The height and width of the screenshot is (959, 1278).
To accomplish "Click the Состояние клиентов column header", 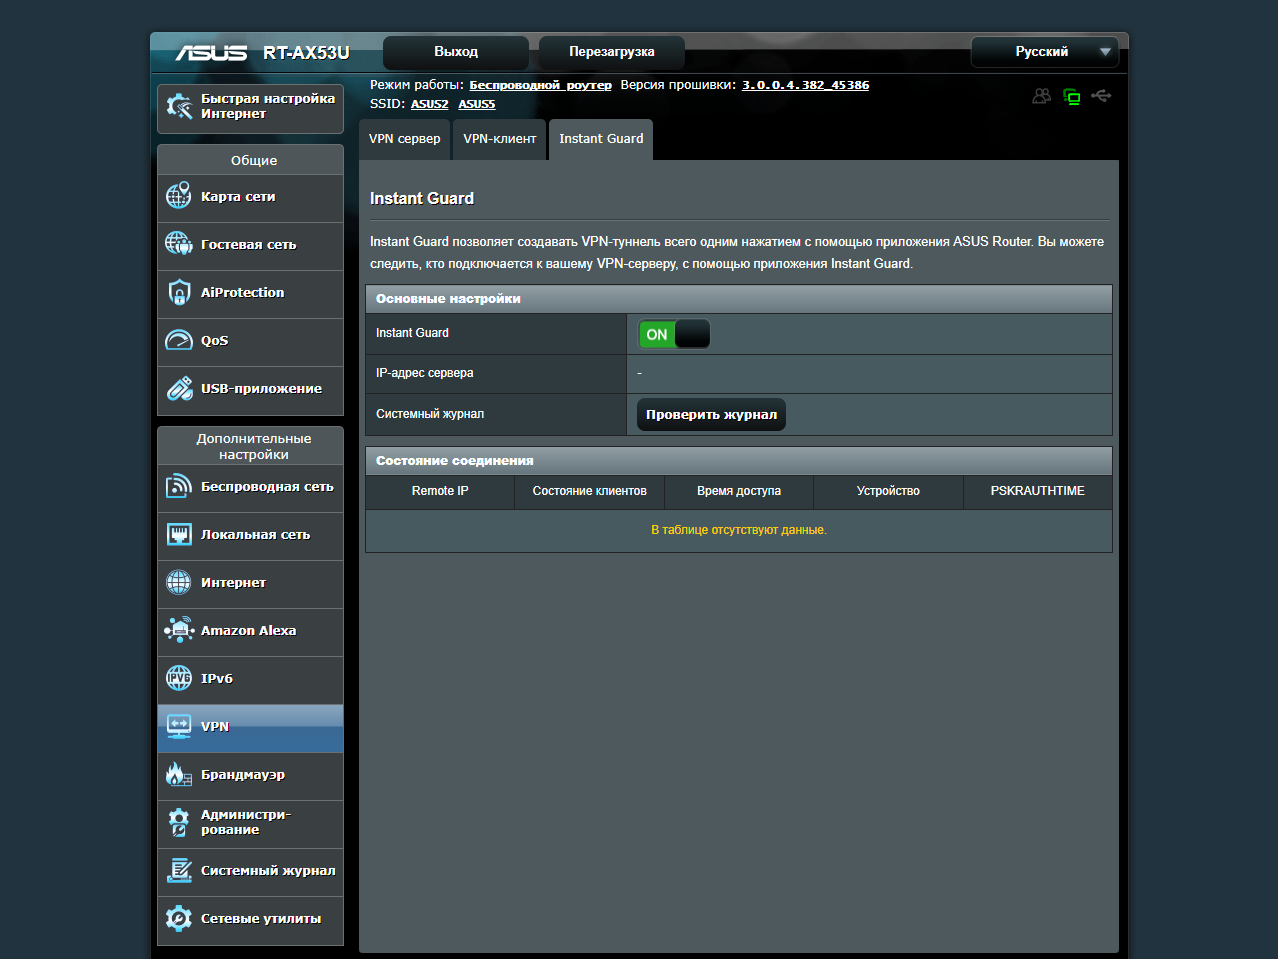I will coord(590,491).
